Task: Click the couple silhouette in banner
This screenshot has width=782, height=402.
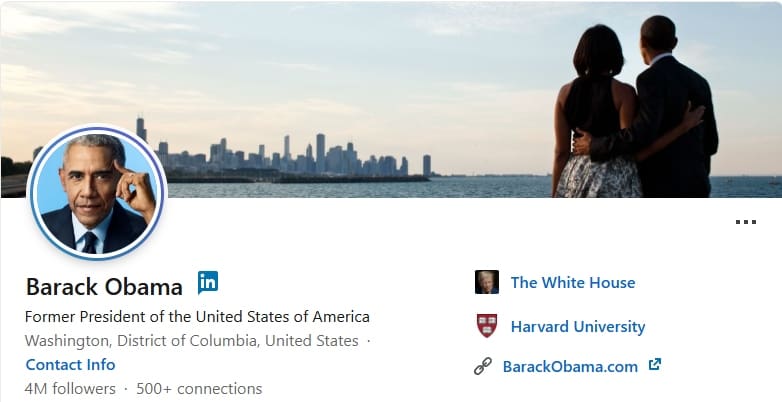Action: pos(635,107)
